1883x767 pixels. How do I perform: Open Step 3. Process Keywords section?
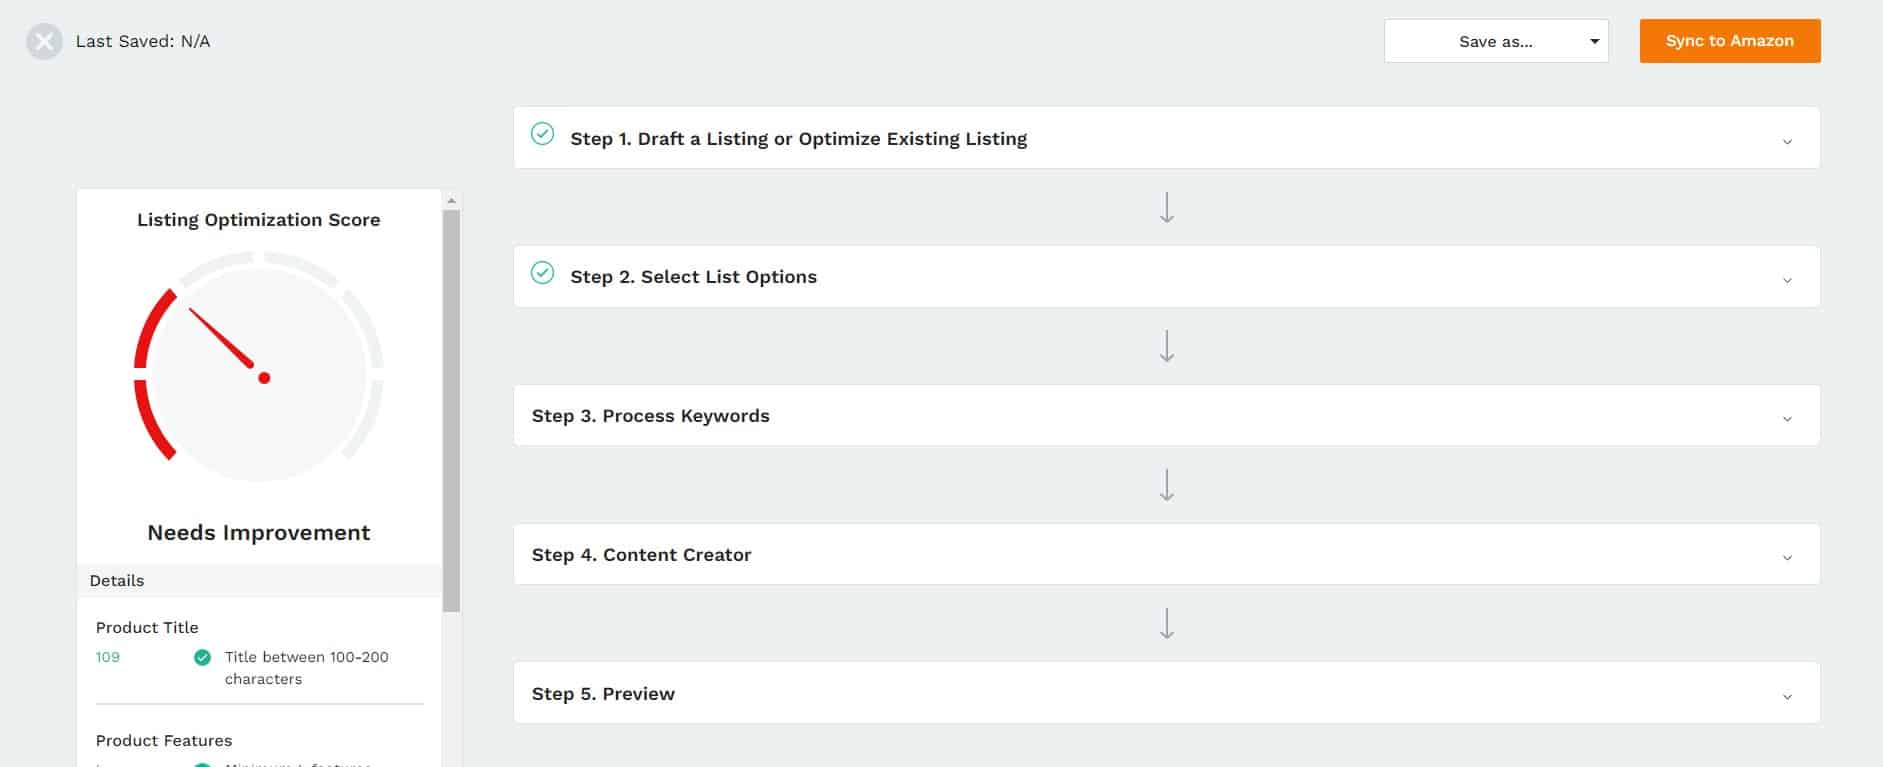1166,415
